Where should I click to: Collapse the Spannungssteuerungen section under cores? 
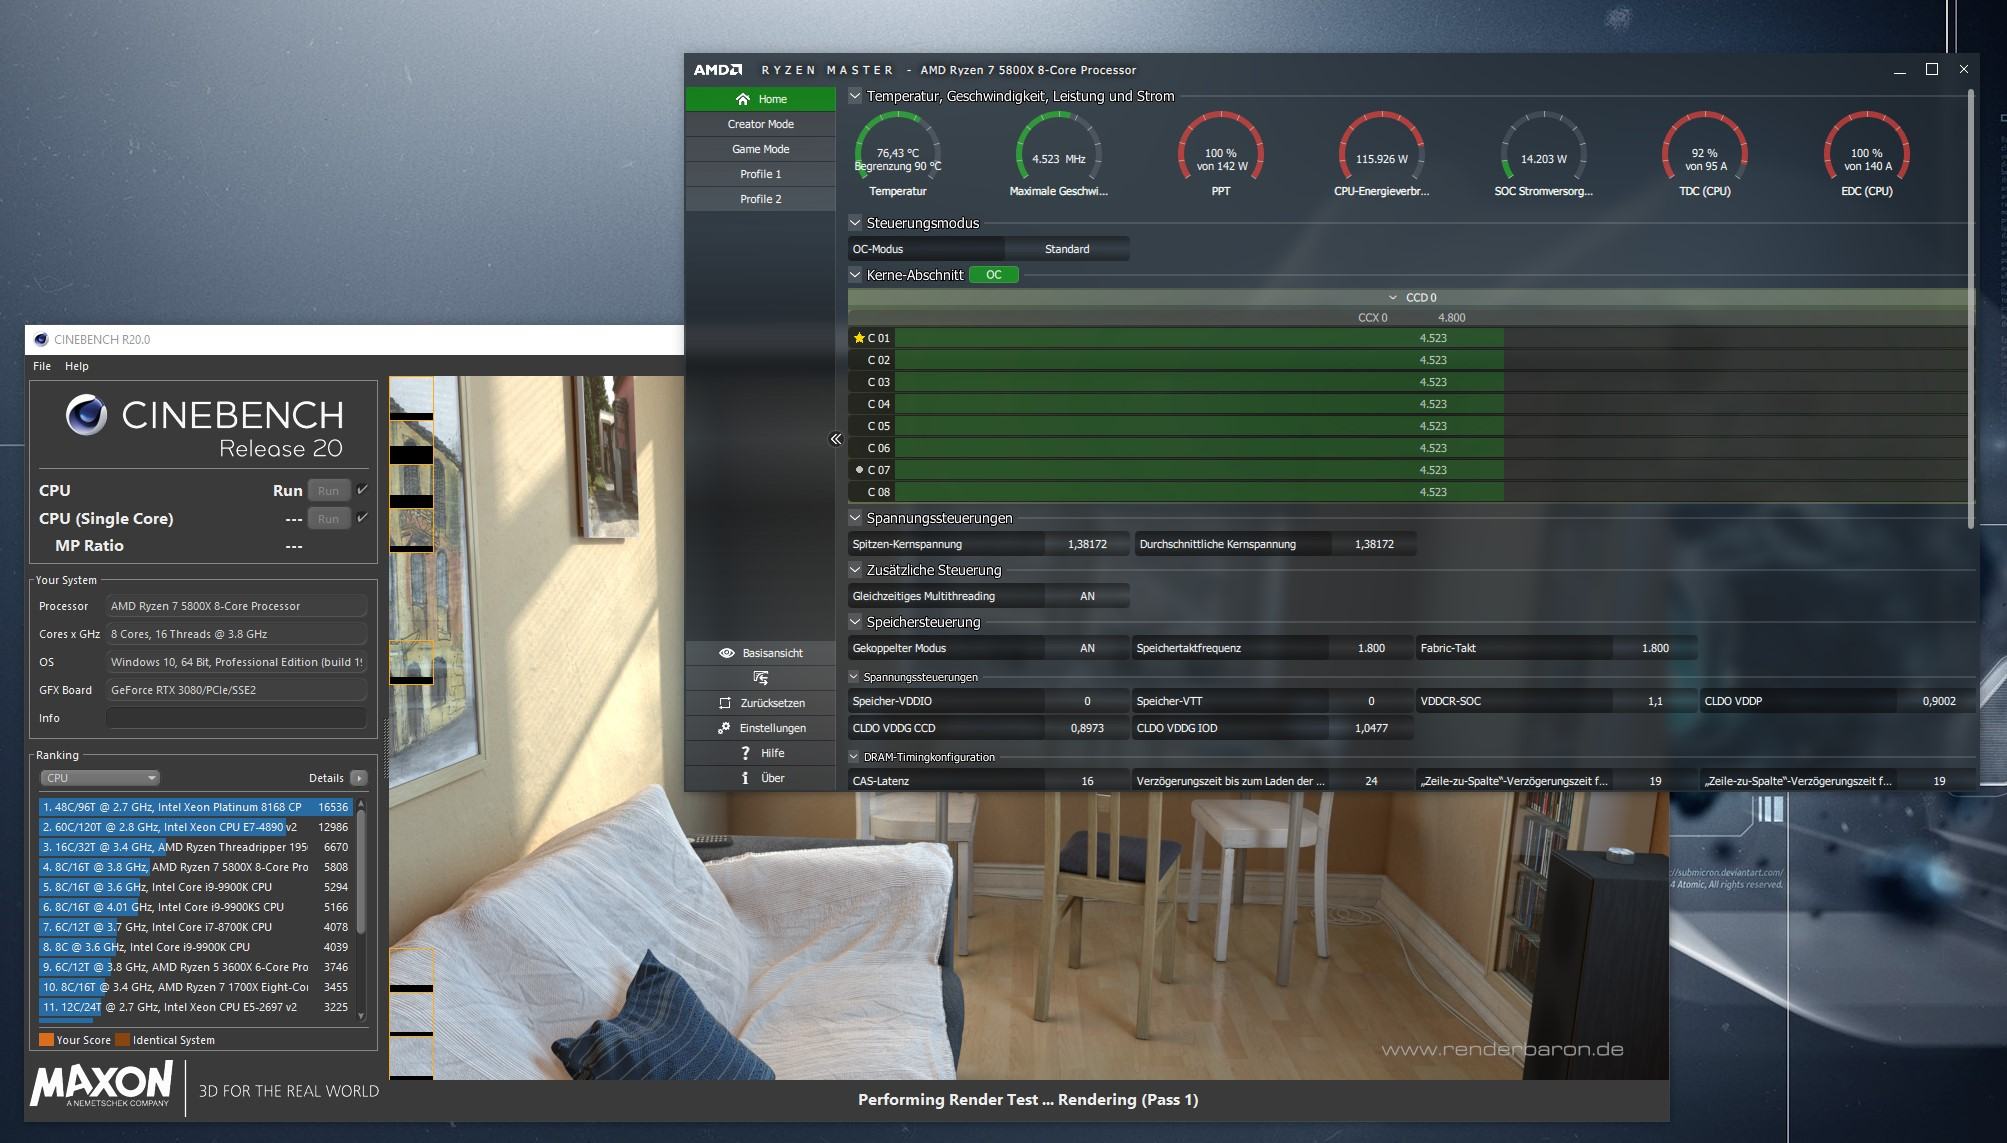(x=855, y=518)
